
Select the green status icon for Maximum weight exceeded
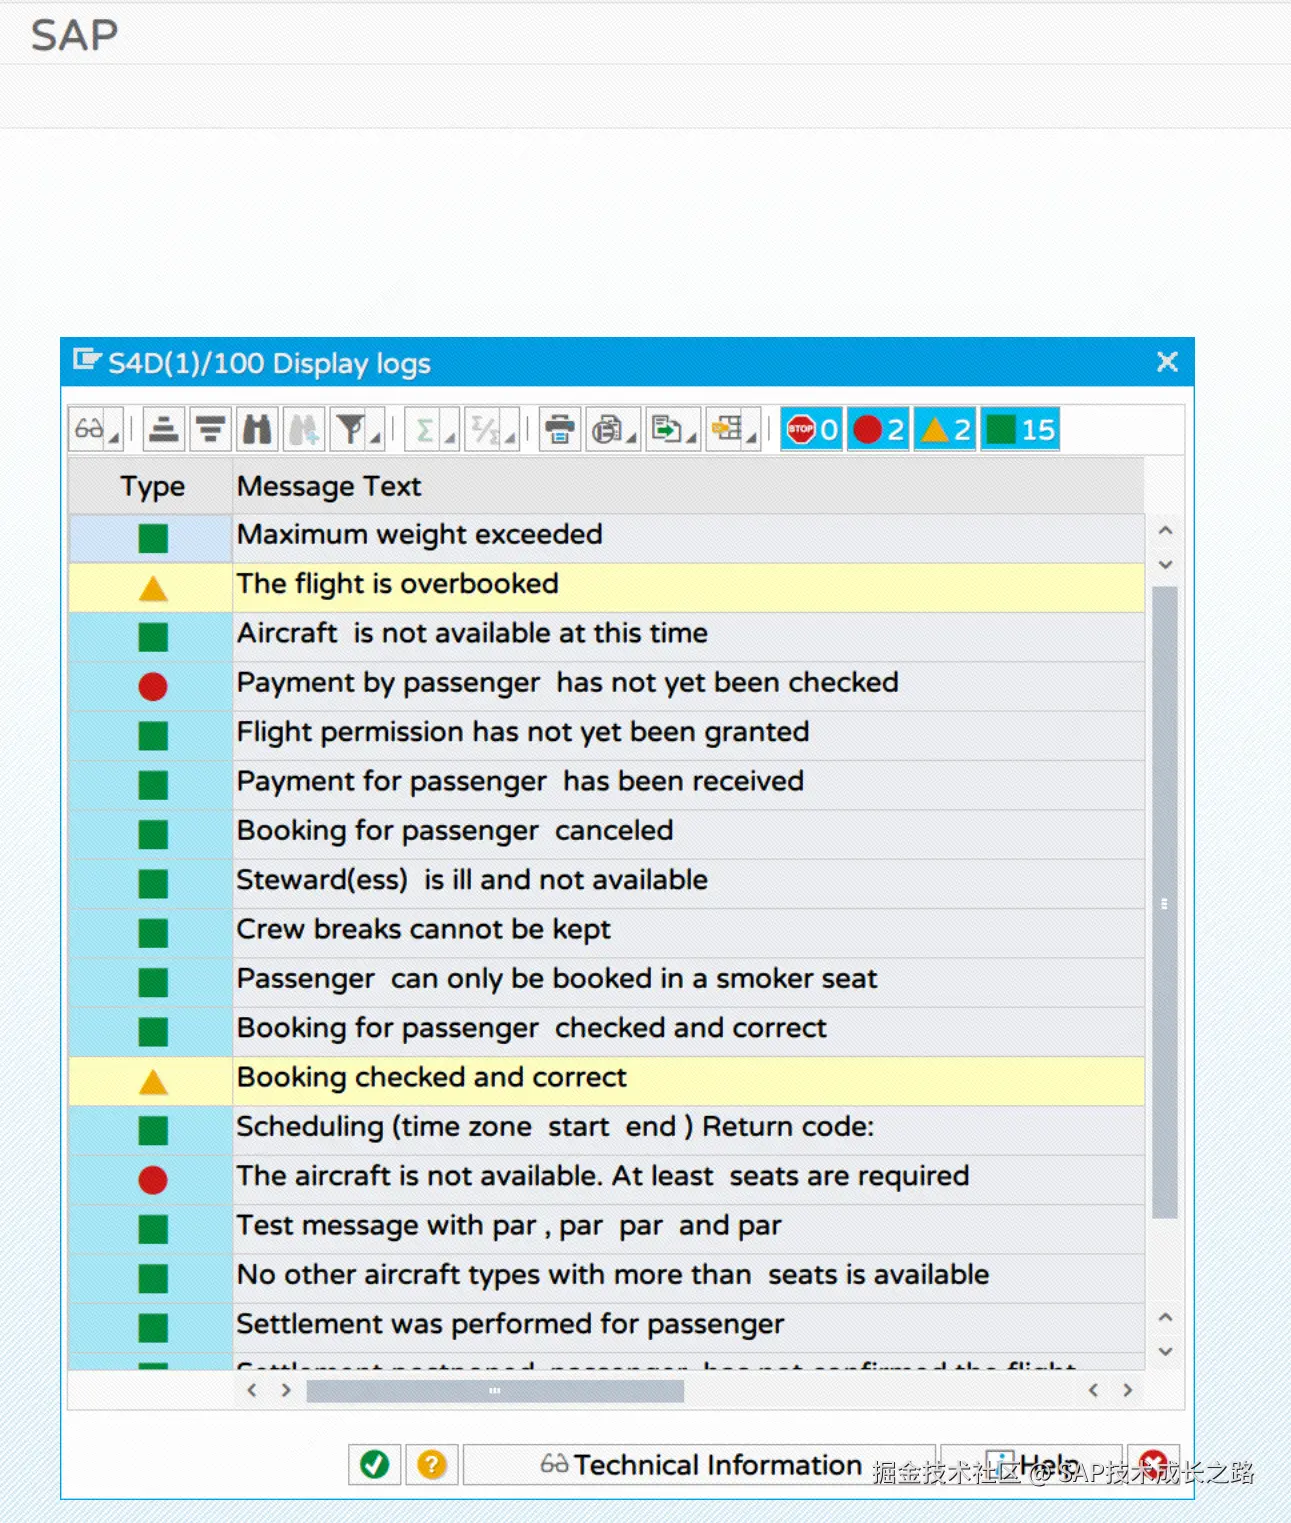(153, 538)
